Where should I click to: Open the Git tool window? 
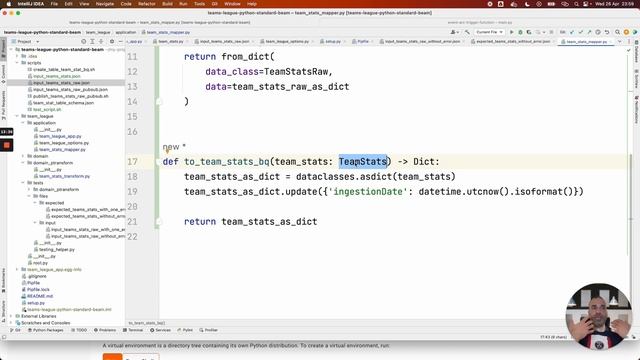click(15, 330)
